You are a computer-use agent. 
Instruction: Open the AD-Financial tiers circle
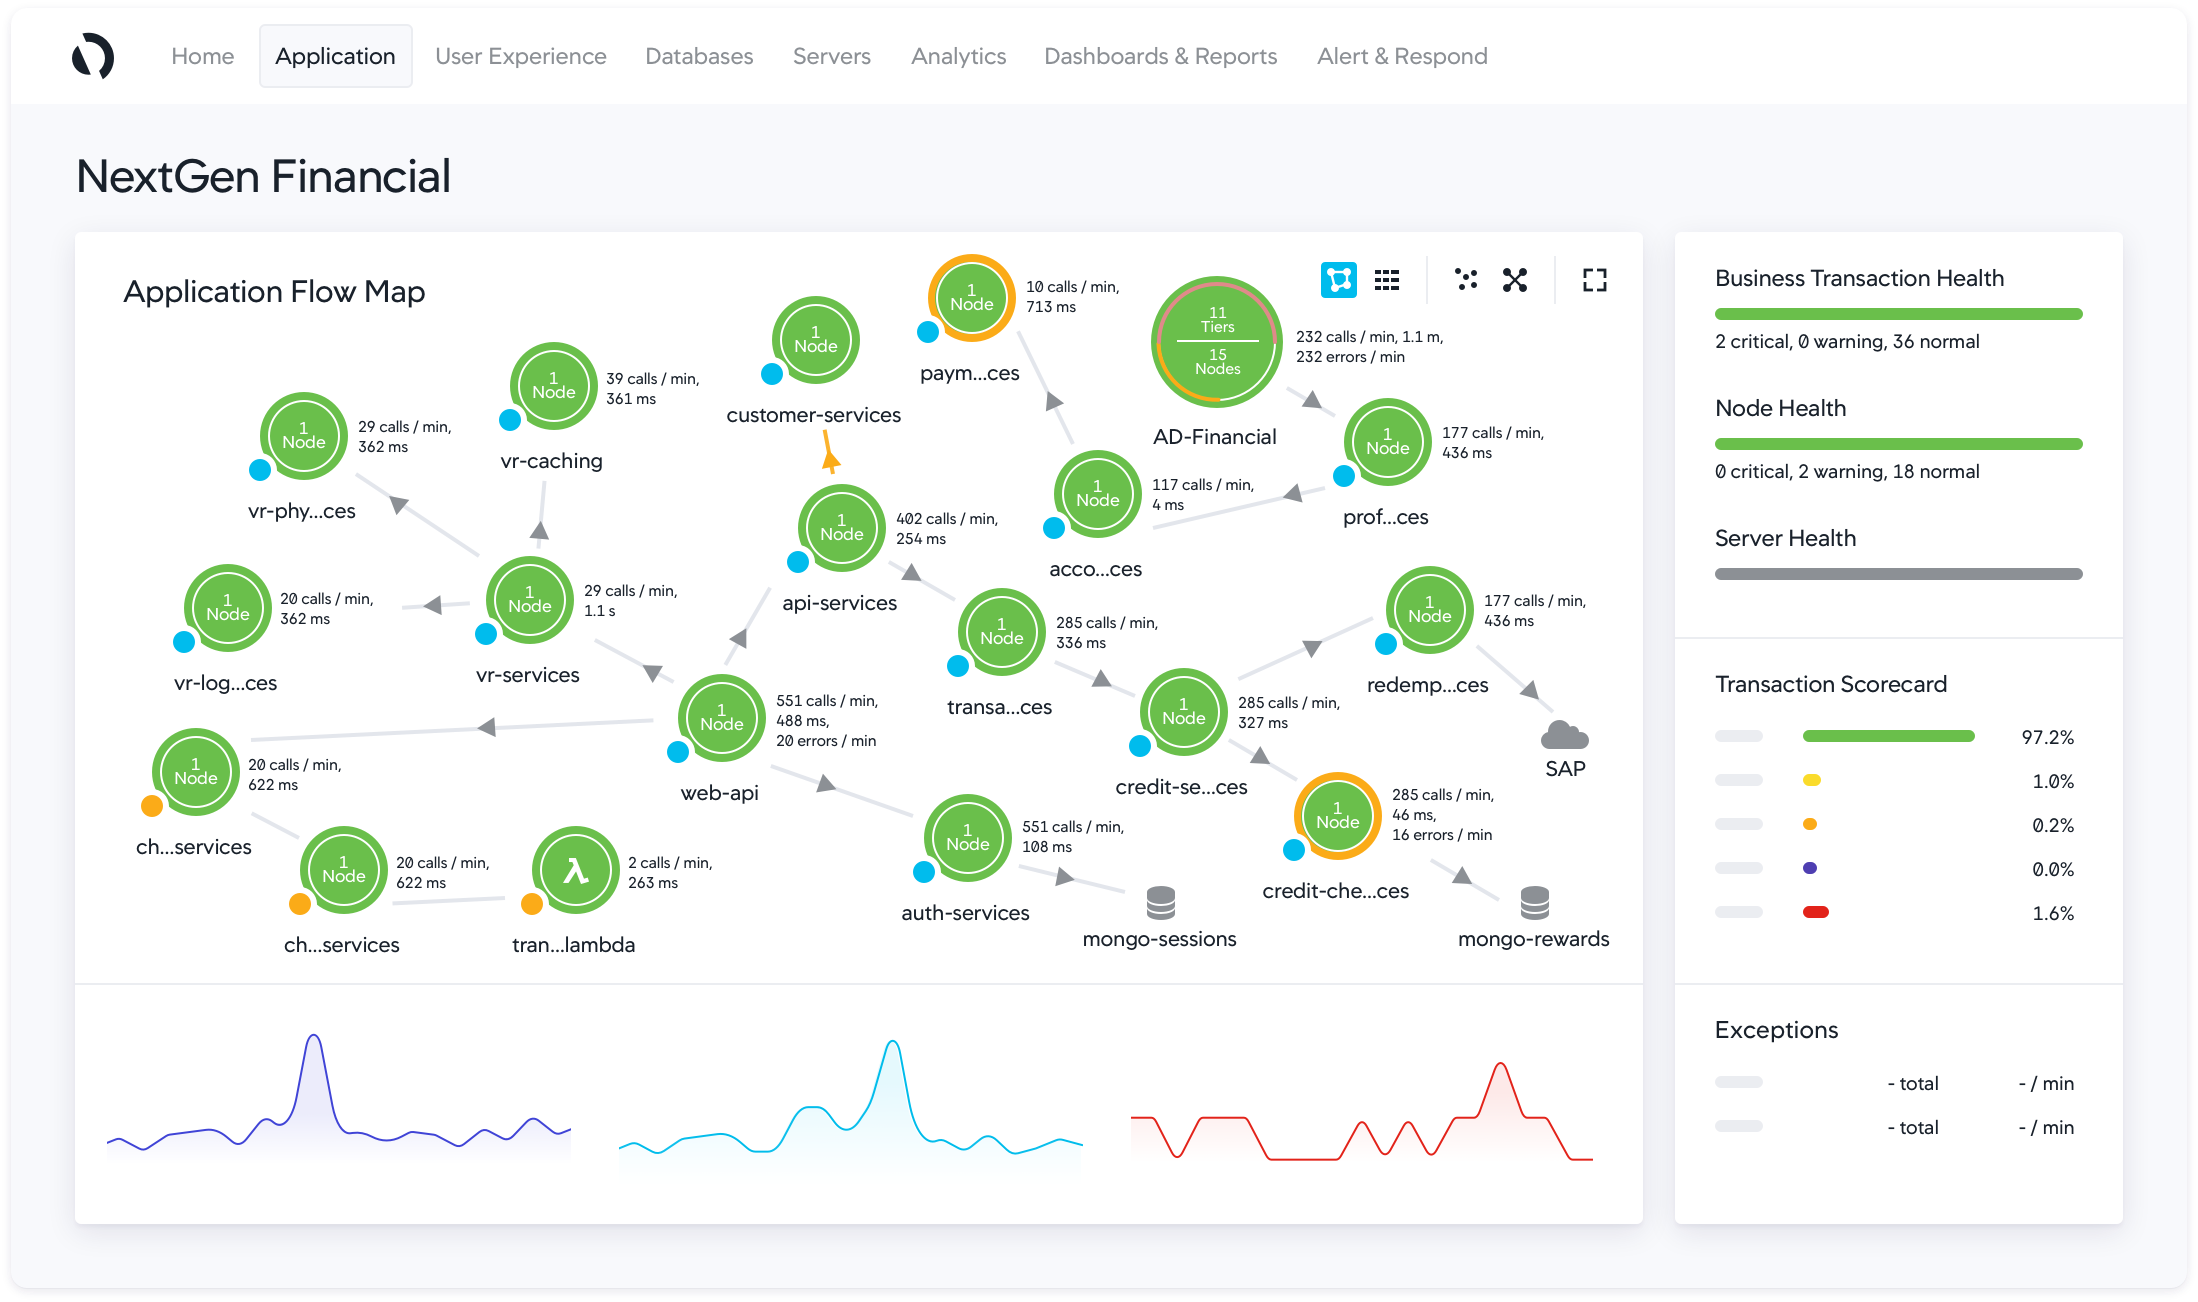[x=1217, y=341]
